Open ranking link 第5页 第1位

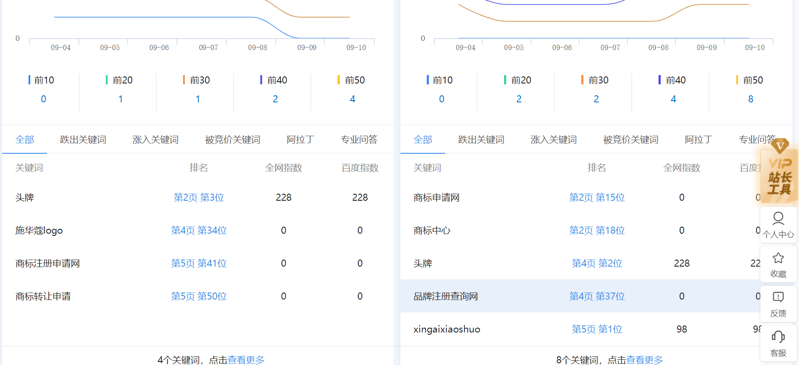tap(597, 329)
